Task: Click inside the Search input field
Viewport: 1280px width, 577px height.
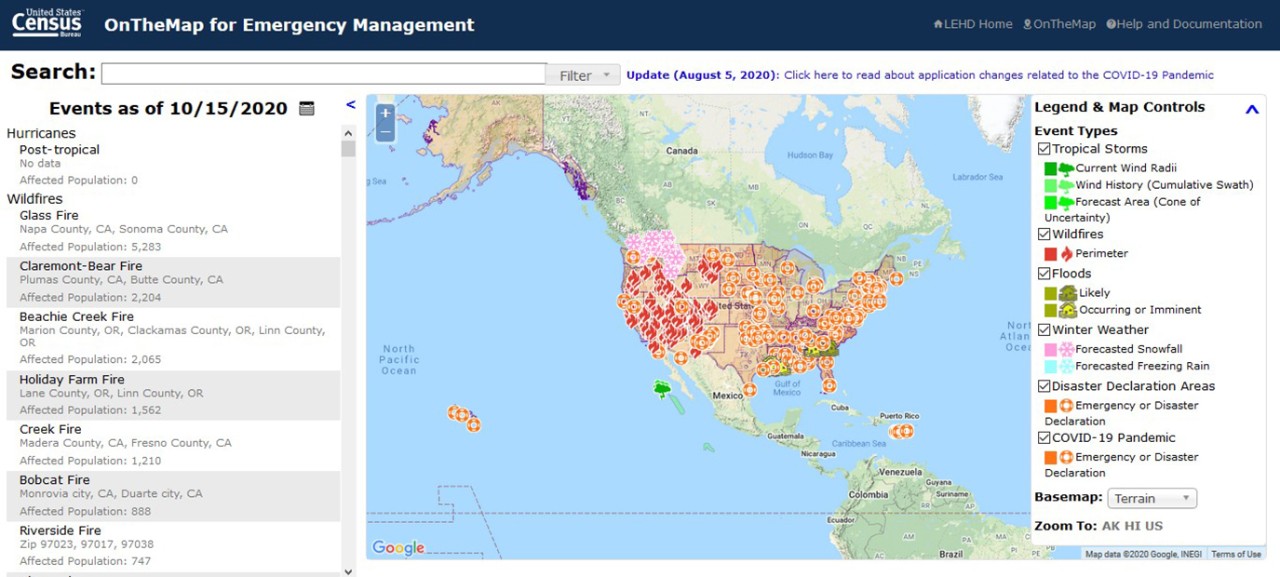Action: 320,72
